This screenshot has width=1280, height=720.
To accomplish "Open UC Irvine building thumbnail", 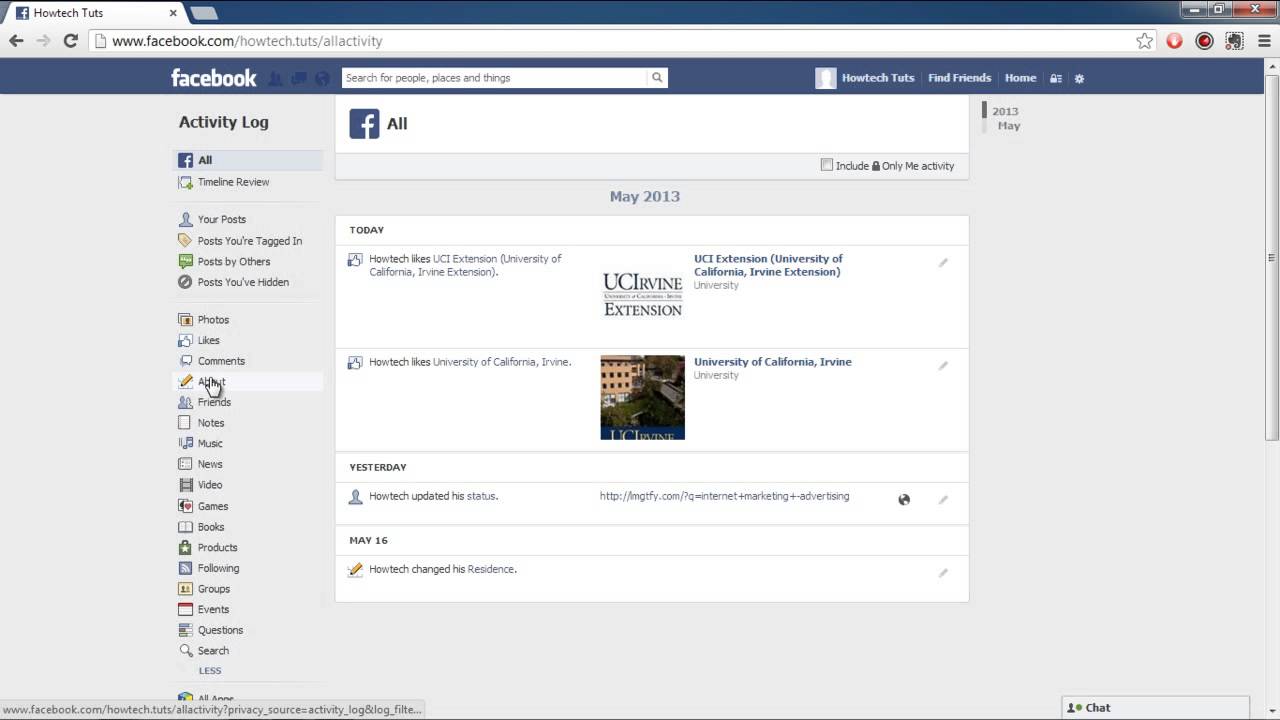I will (642, 398).
